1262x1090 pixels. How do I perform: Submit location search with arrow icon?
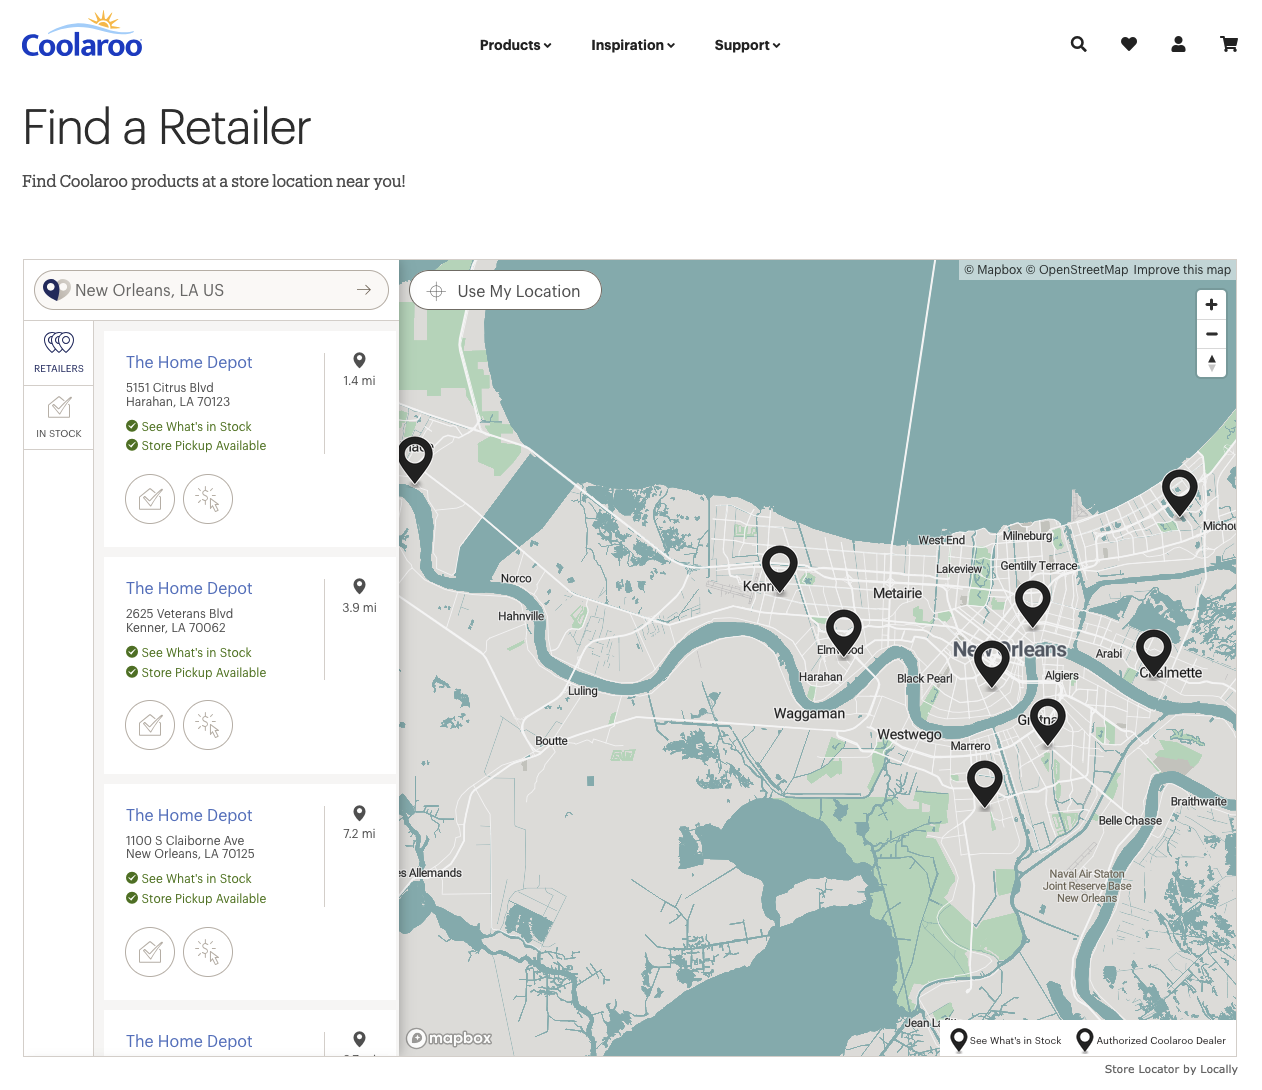point(364,290)
